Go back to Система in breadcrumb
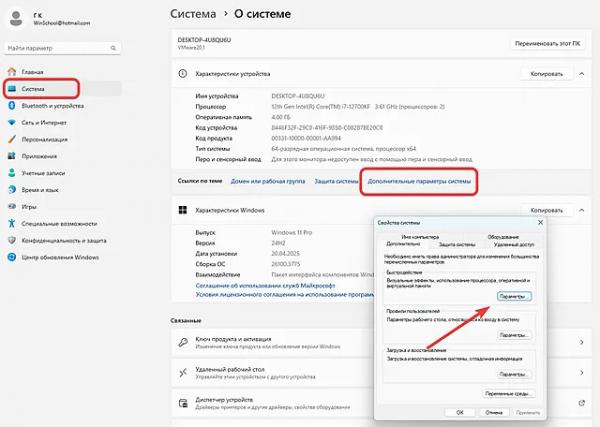Image resolution: width=600 pixels, height=427 pixels. [x=193, y=14]
